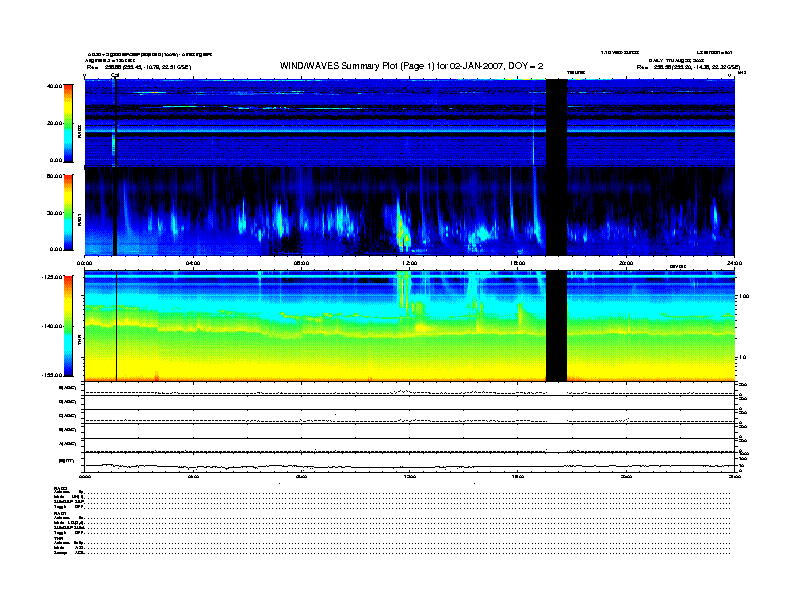
Task: Click the 16:00 label under the RAD1 spectrogram
Action: [x=518, y=263]
